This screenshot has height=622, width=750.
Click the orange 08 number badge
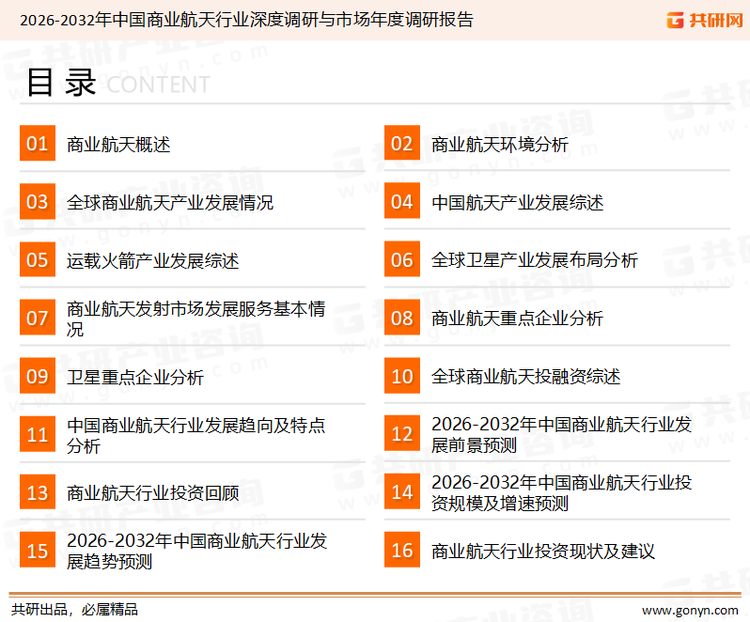point(402,318)
